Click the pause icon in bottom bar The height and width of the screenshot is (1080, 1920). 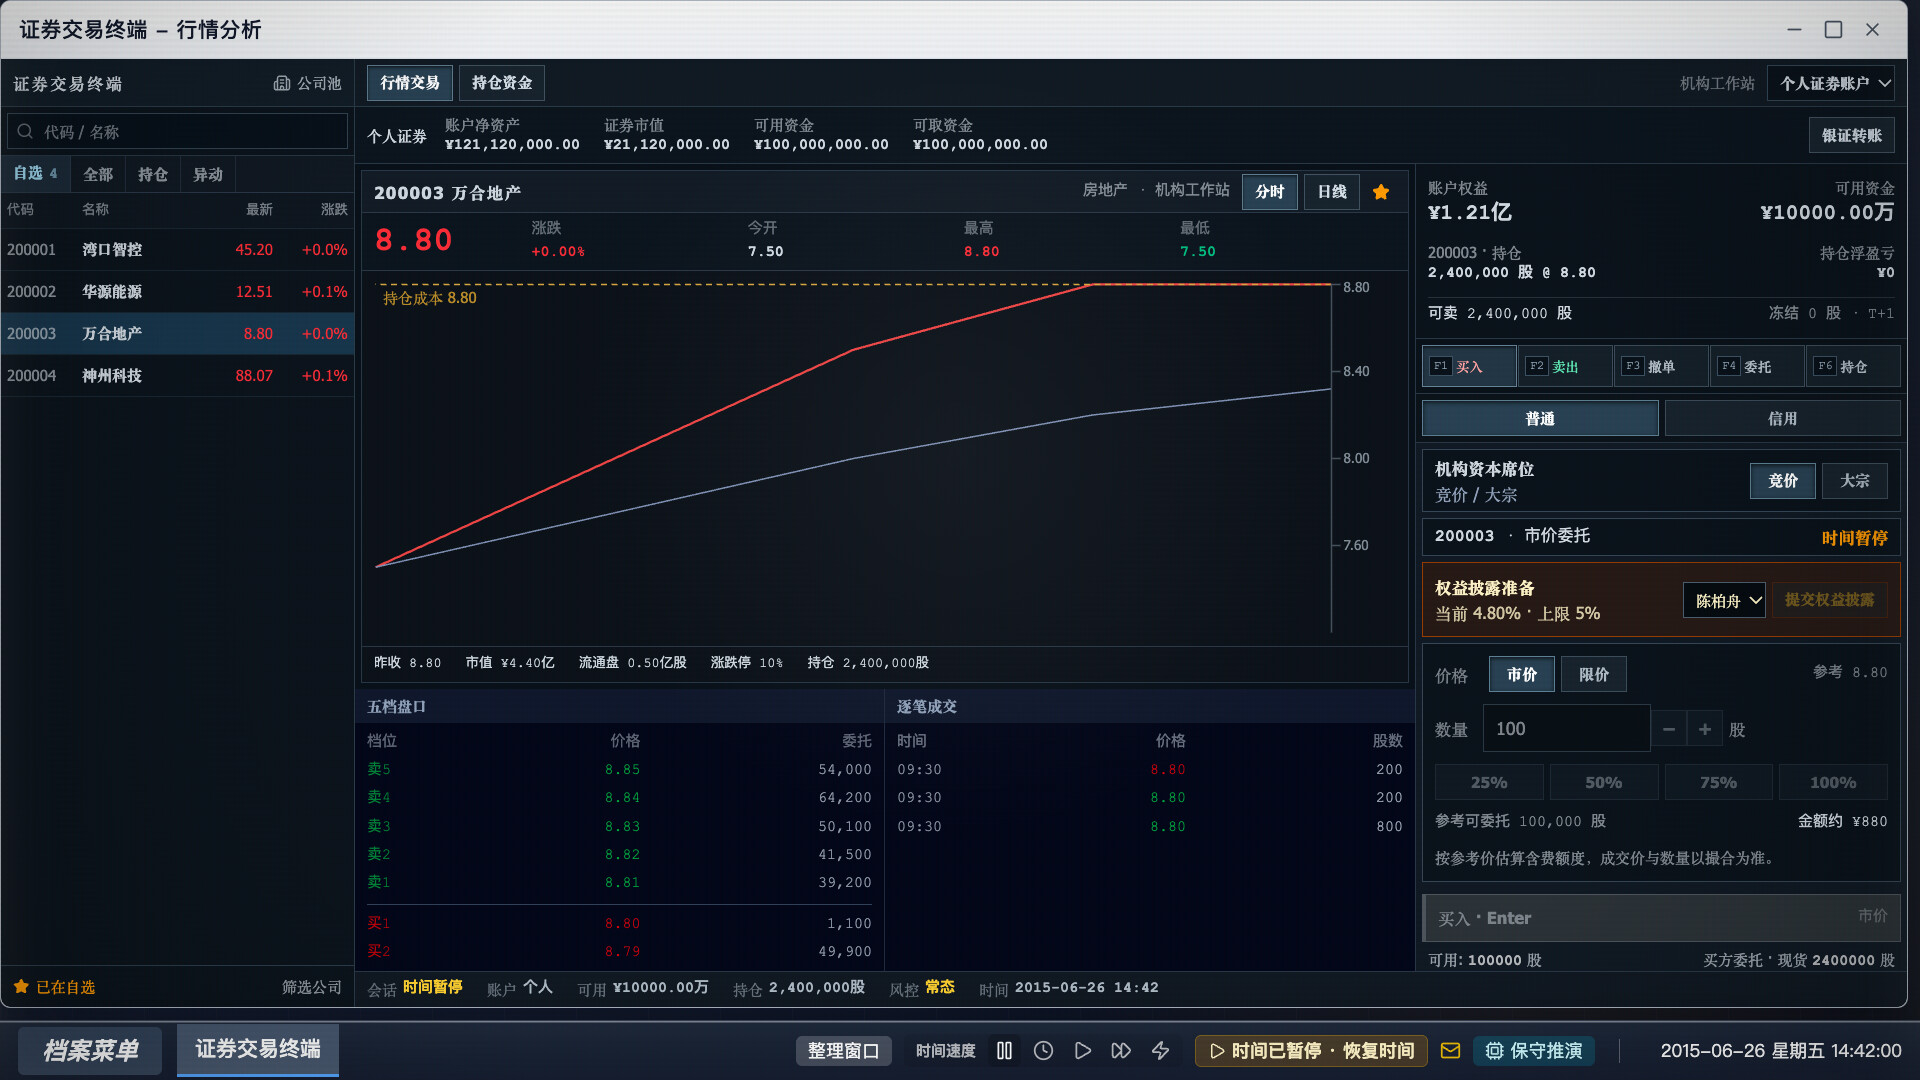click(1004, 1050)
